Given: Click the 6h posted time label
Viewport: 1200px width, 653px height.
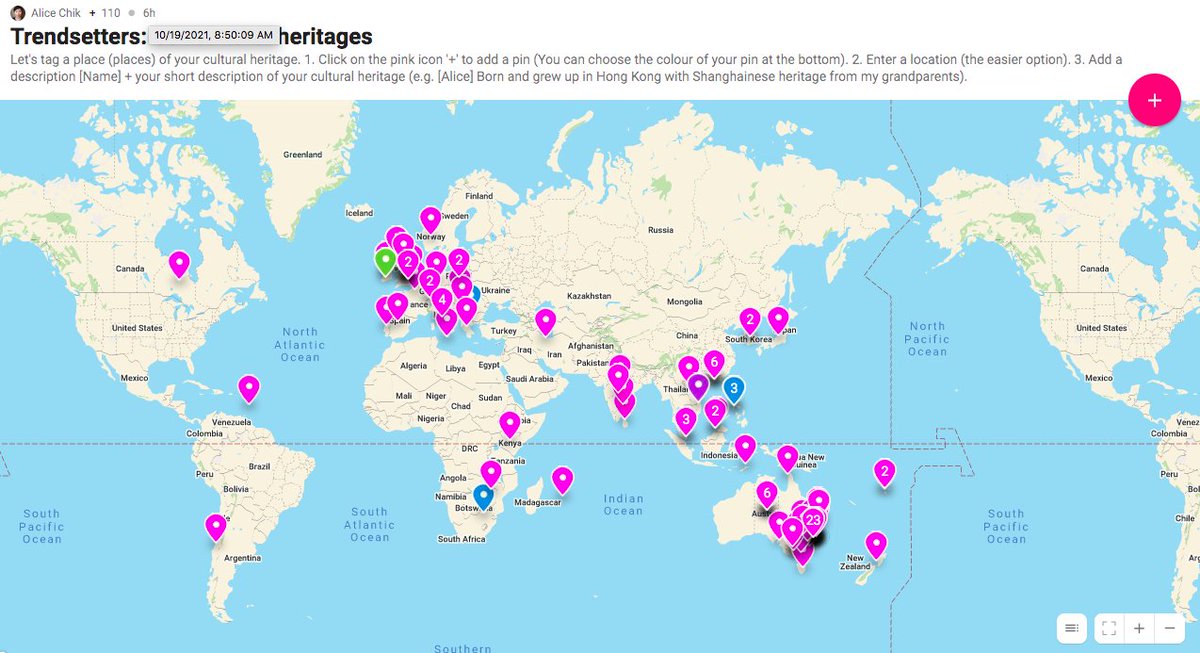Looking at the screenshot, I should click(x=149, y=13).
